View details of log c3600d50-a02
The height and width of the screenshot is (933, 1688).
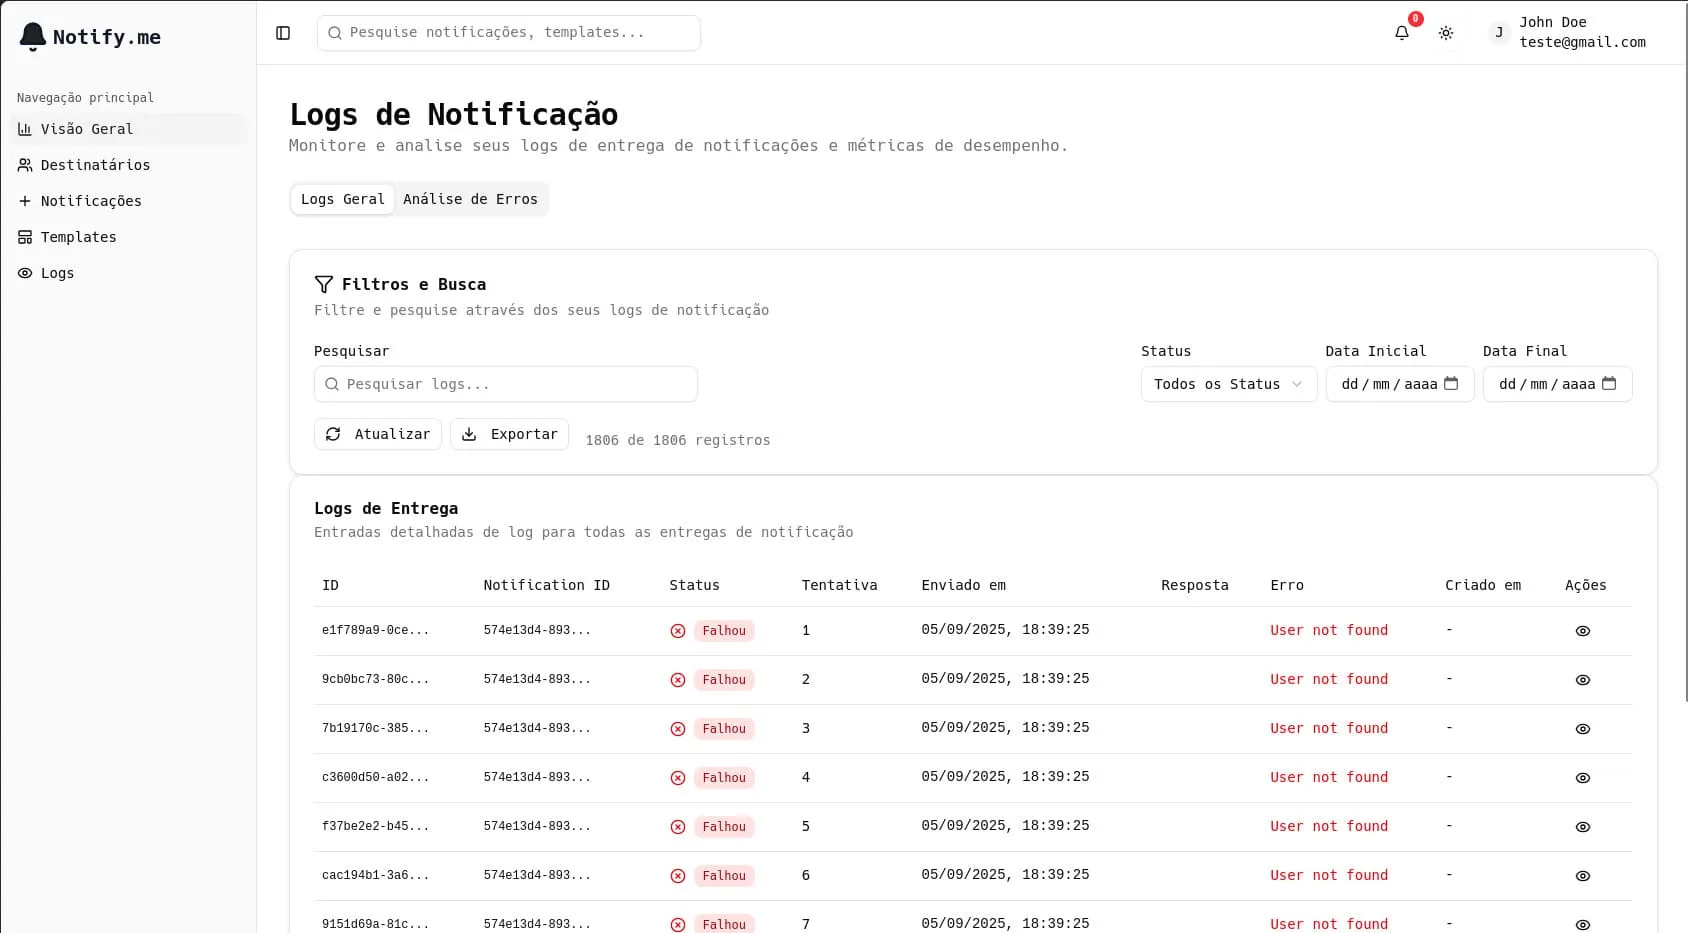pyautogui.click(x=1583, y=778)
